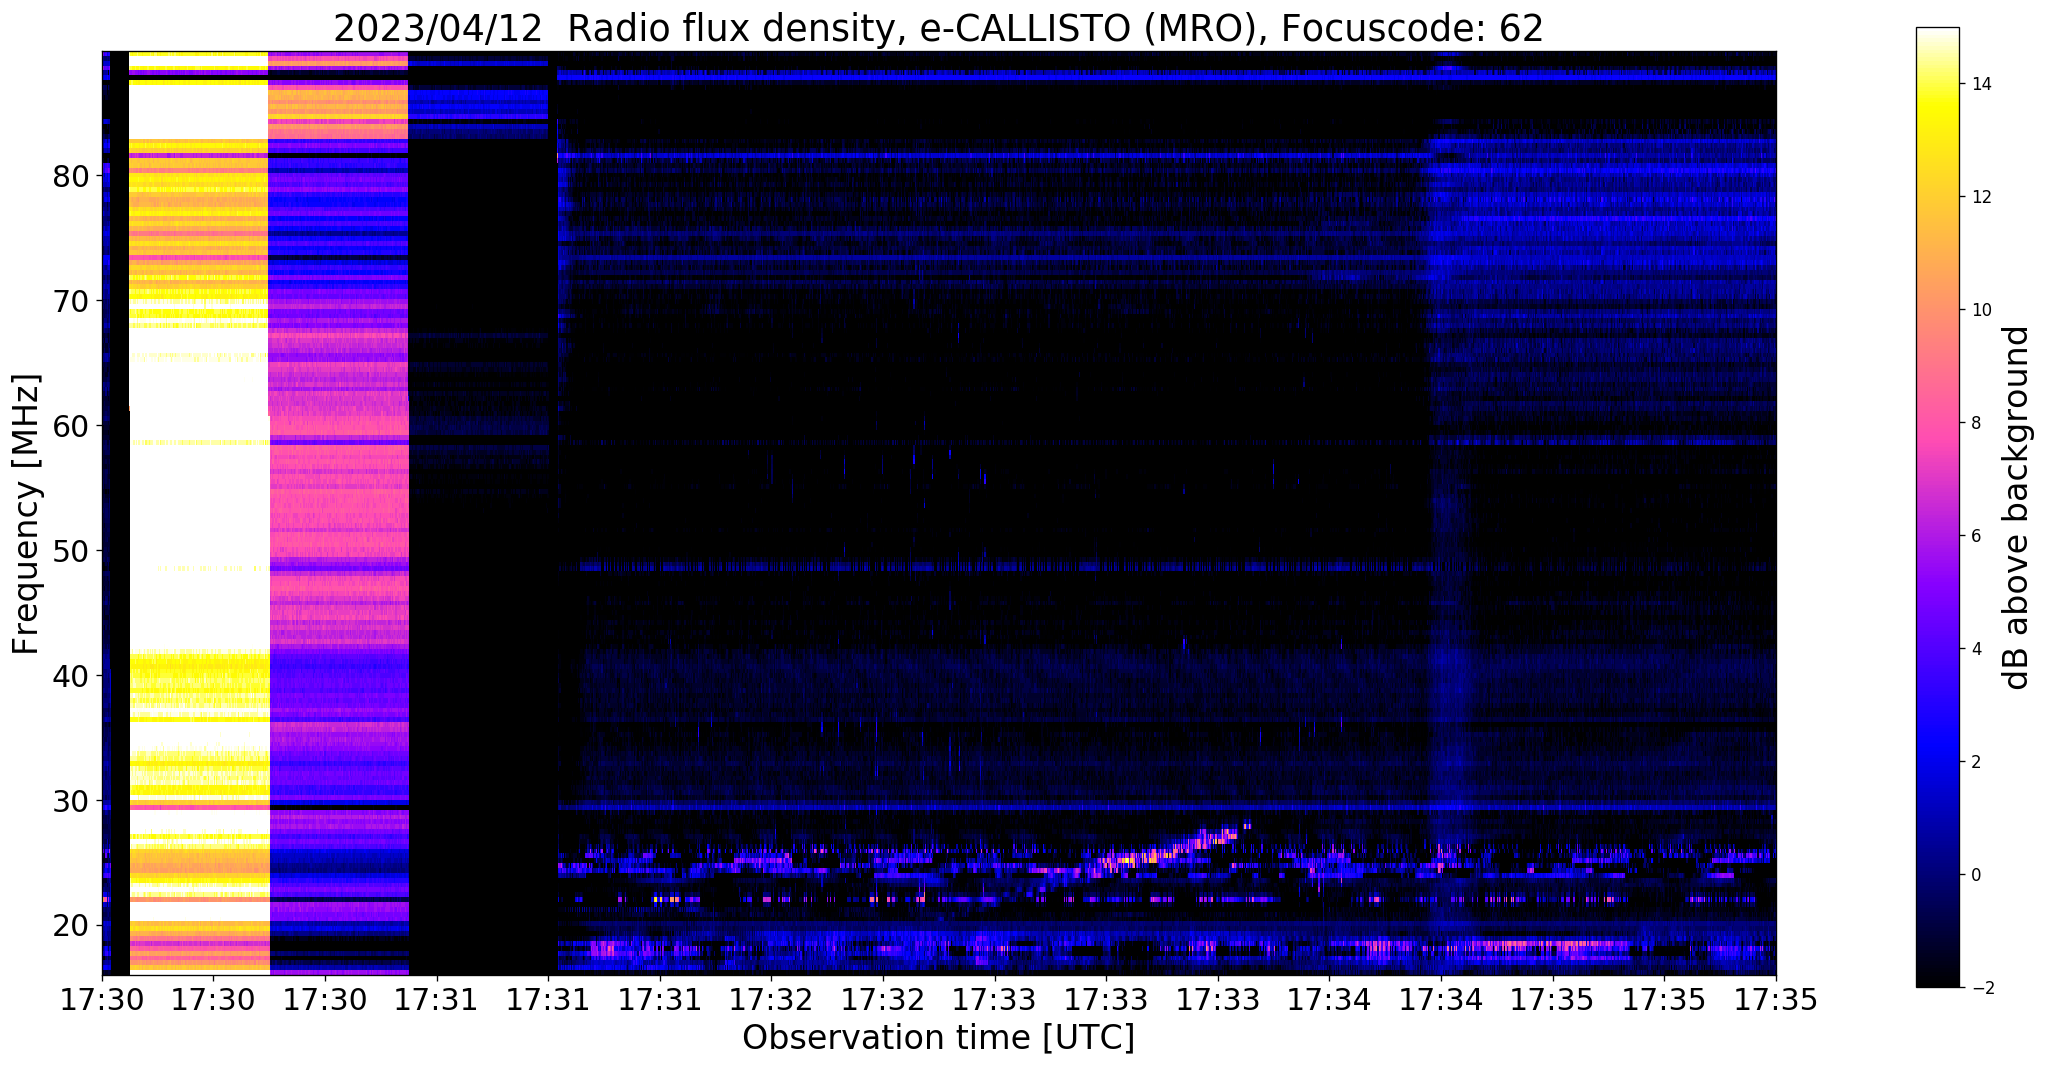Click the plot title with date 2023/04/12

(x=938, y=29)
